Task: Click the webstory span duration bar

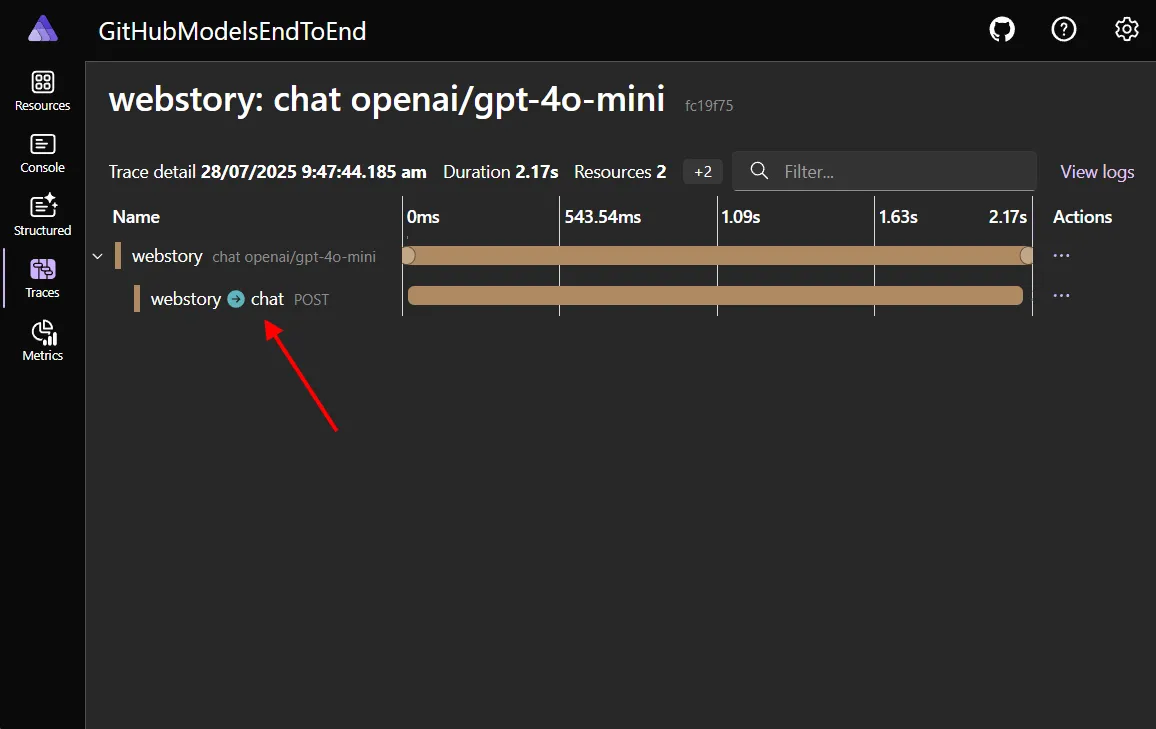Action: 715,255
